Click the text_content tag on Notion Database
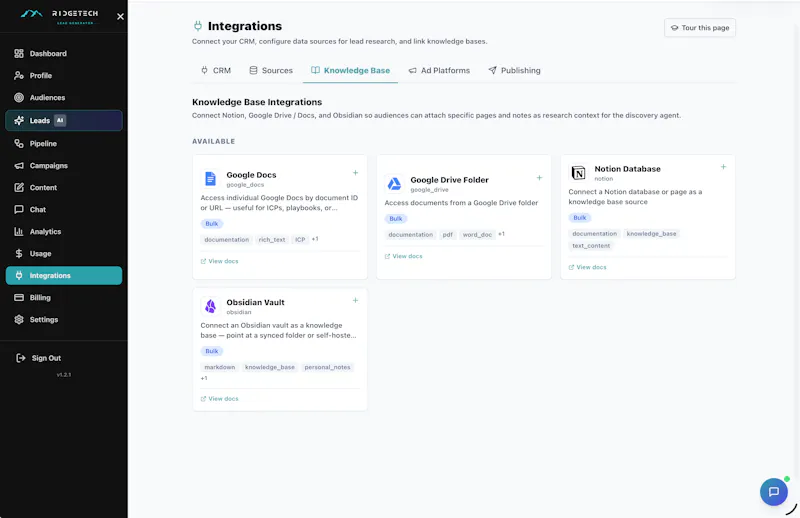Image resolution: width=800 pixels, height=518 pixels. click(x=591, y=246)
